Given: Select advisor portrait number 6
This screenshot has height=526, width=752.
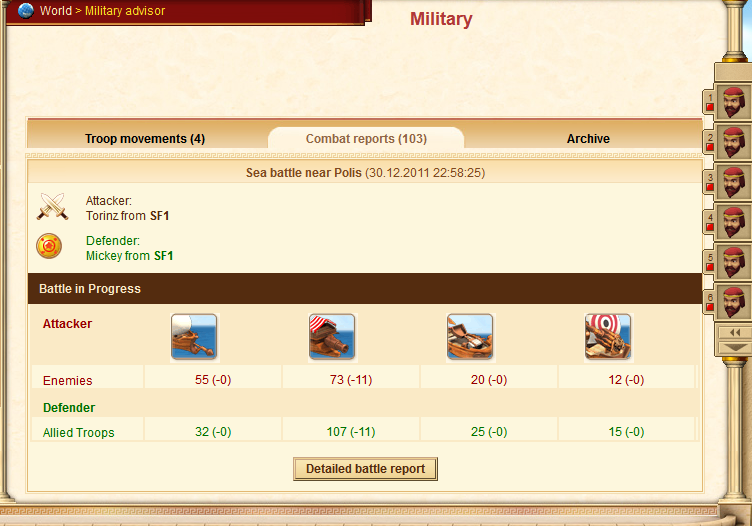Looking at the screenshot, I should tap(734, 303).
